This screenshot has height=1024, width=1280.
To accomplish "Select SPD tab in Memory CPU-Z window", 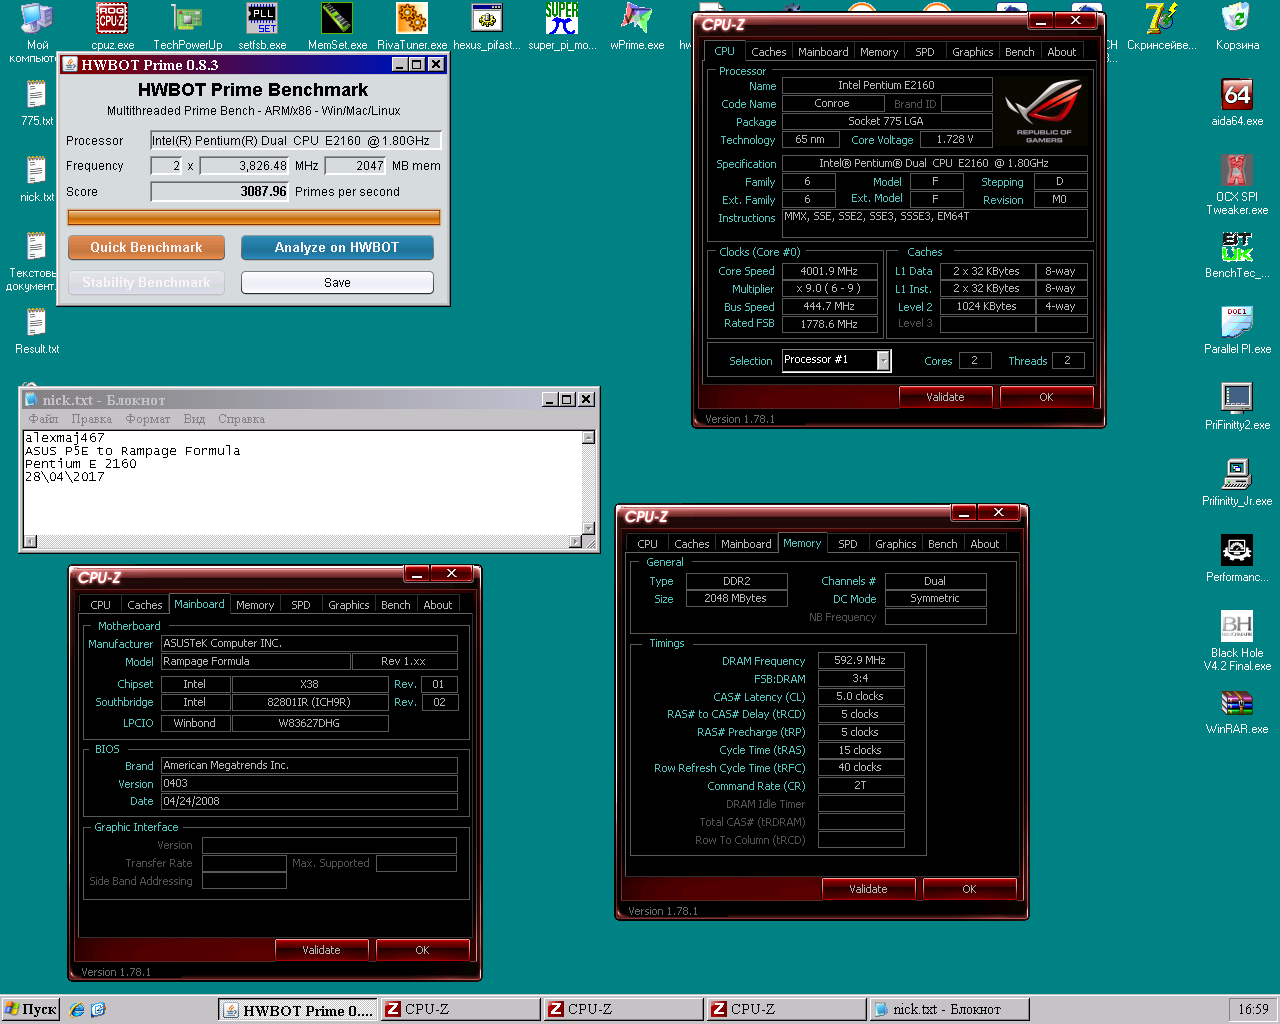I will pyautogui.click(x=847, y=544).
